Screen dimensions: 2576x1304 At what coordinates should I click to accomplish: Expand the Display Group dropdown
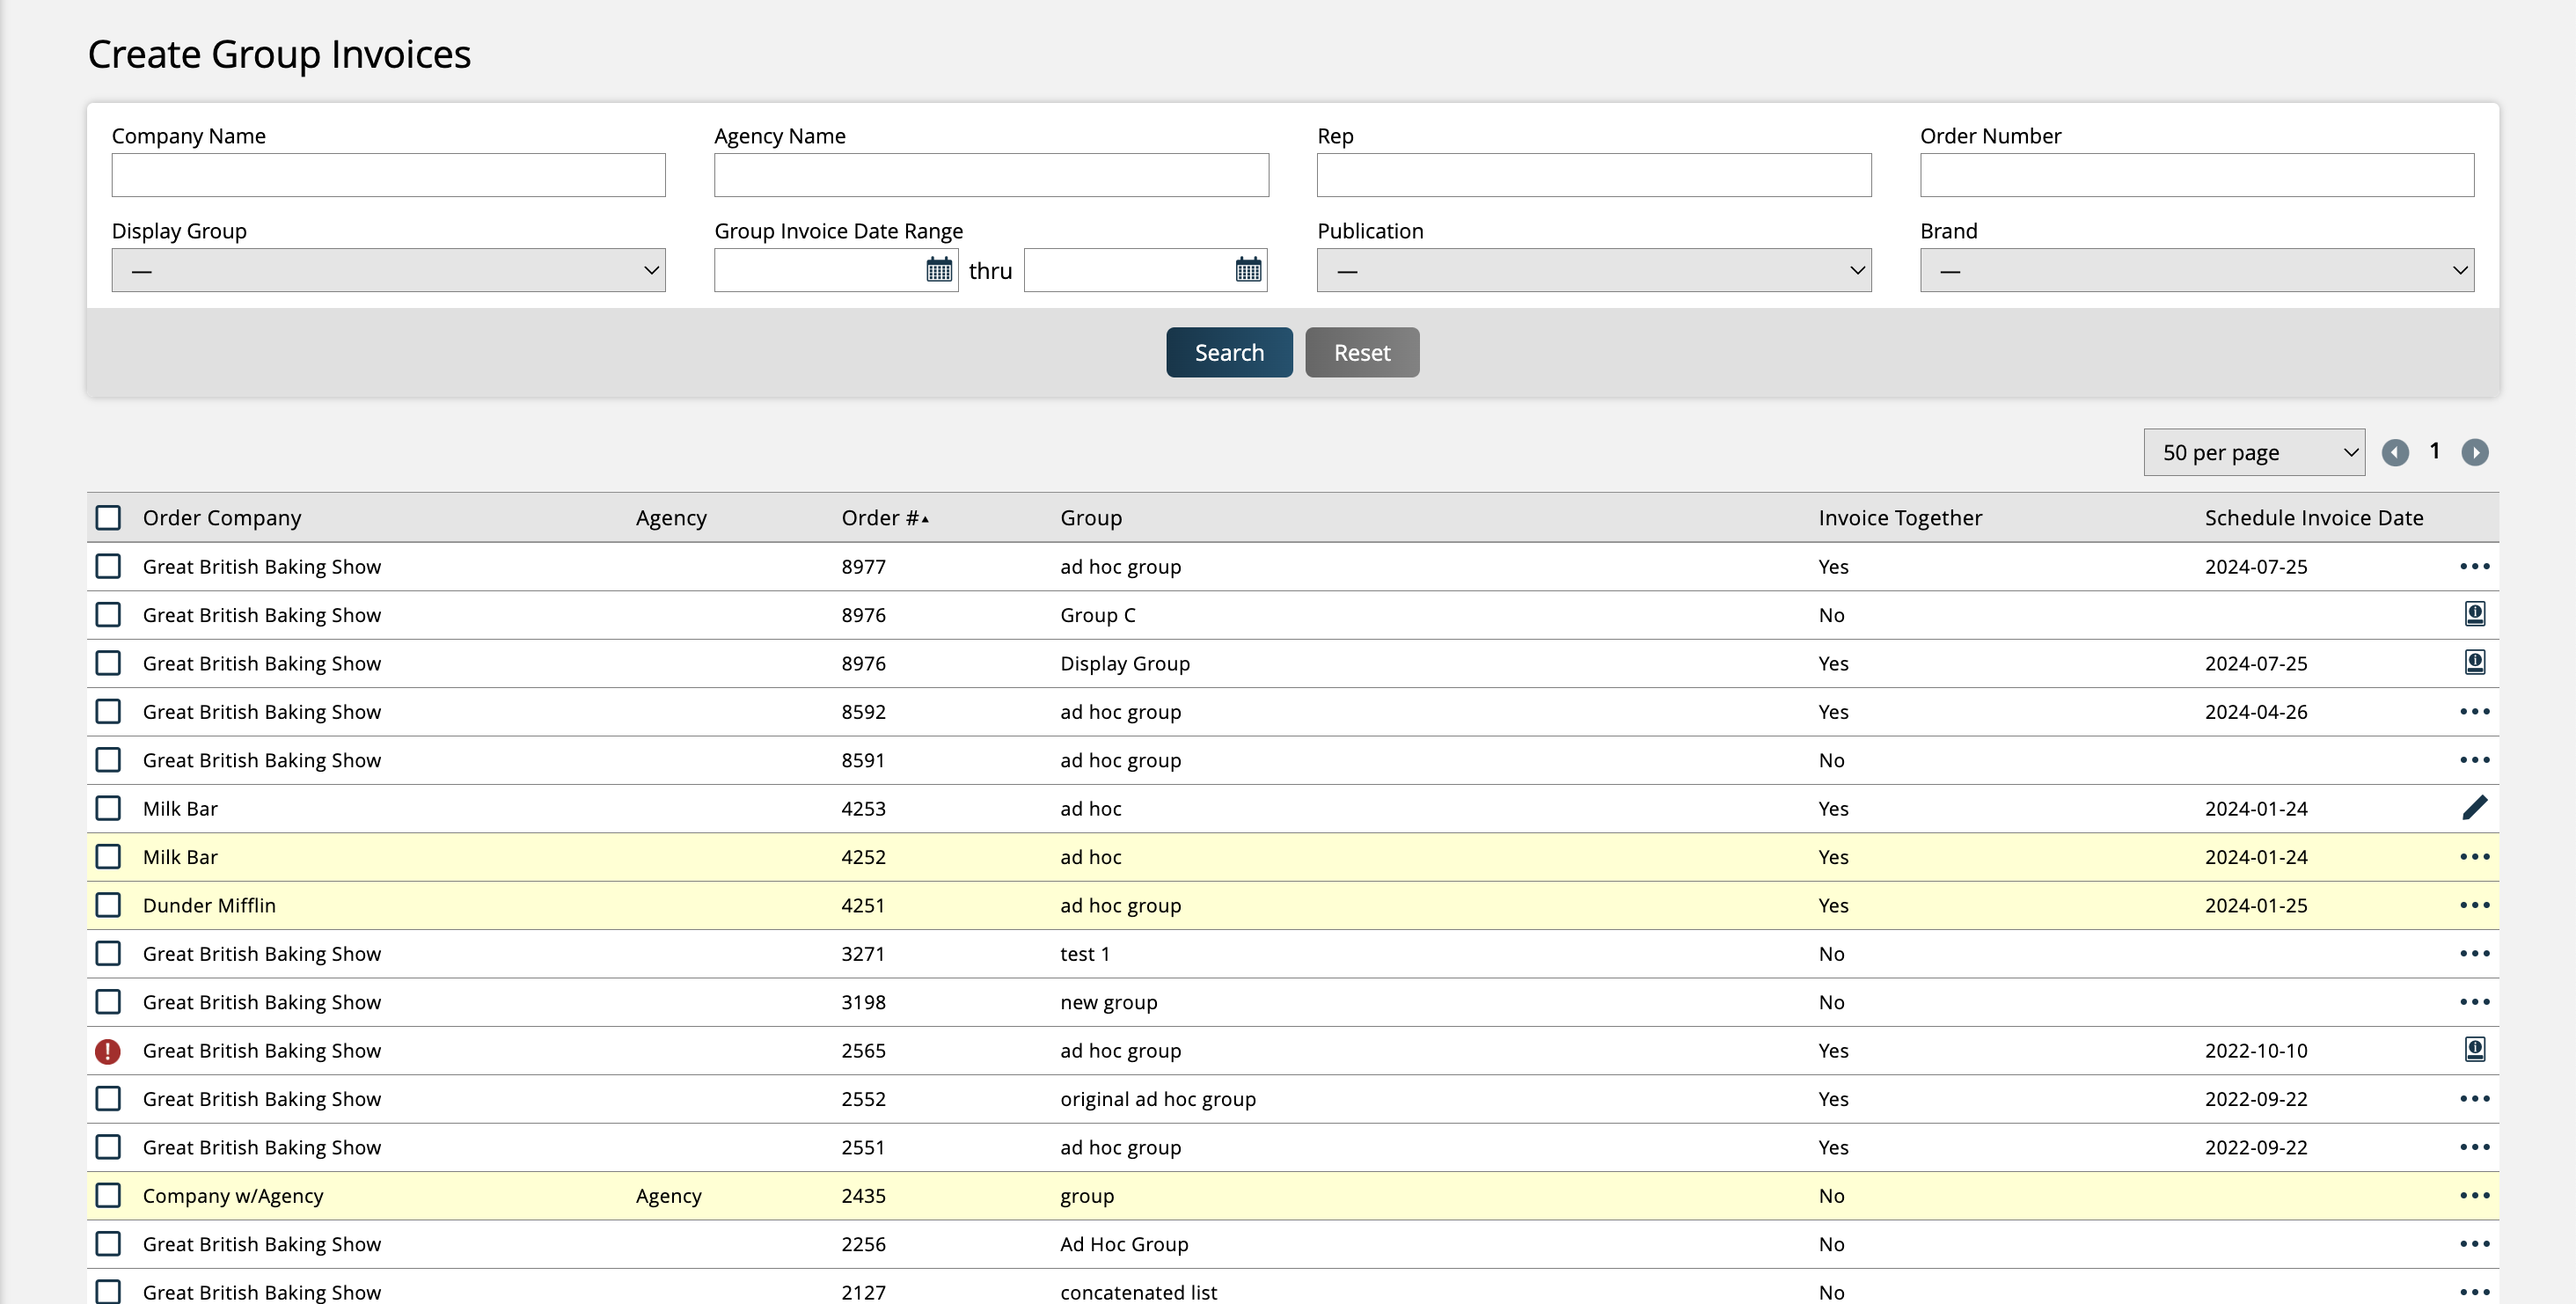pos(388,271)
